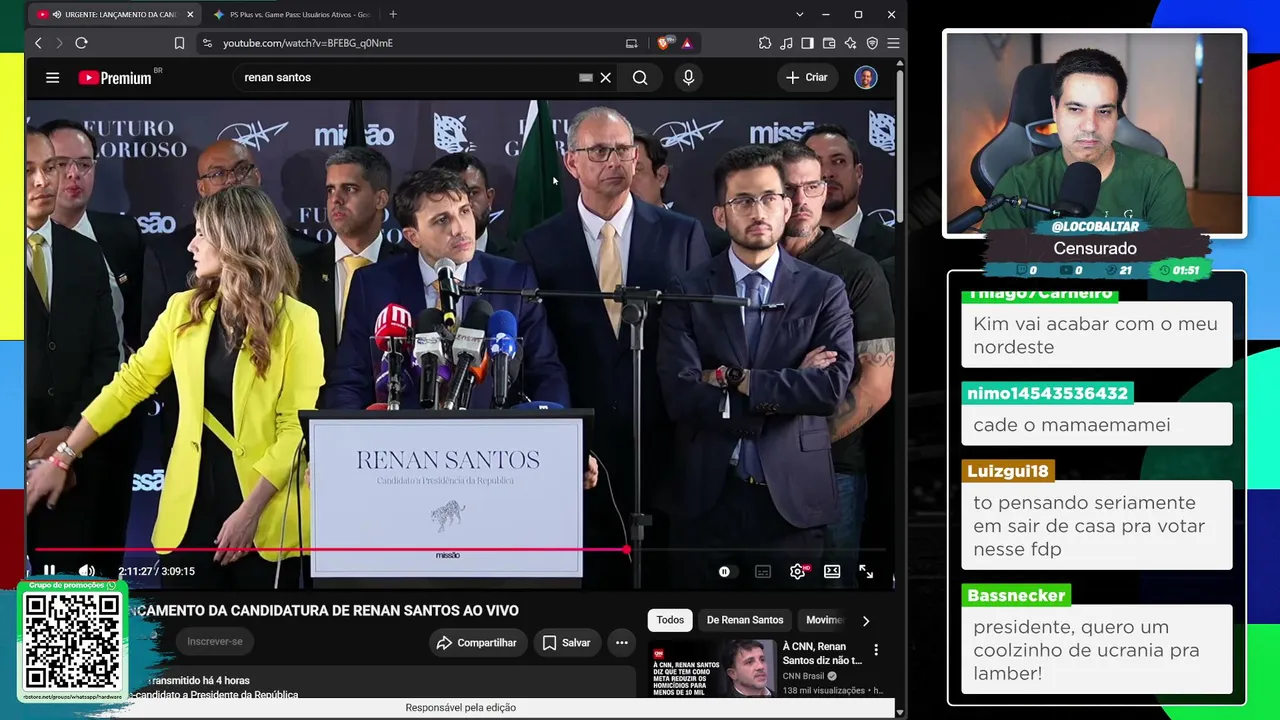The width and height of the screenshot is (1280, 720).
Task: Open more actions three-dot menu under video
Action: [622, 643]
